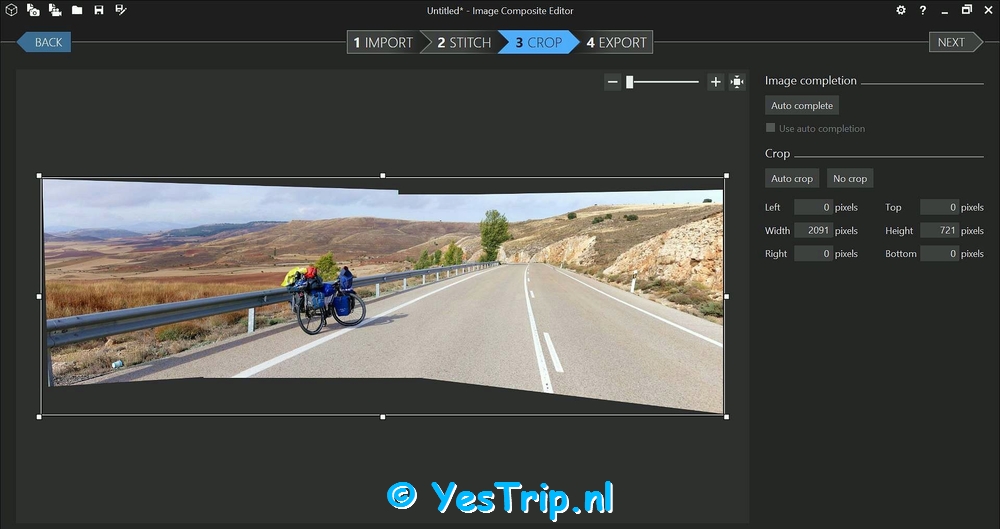Zoom out with the minus button
The height and width of the screenshot is (529, 1000).
tap(613, 82)
